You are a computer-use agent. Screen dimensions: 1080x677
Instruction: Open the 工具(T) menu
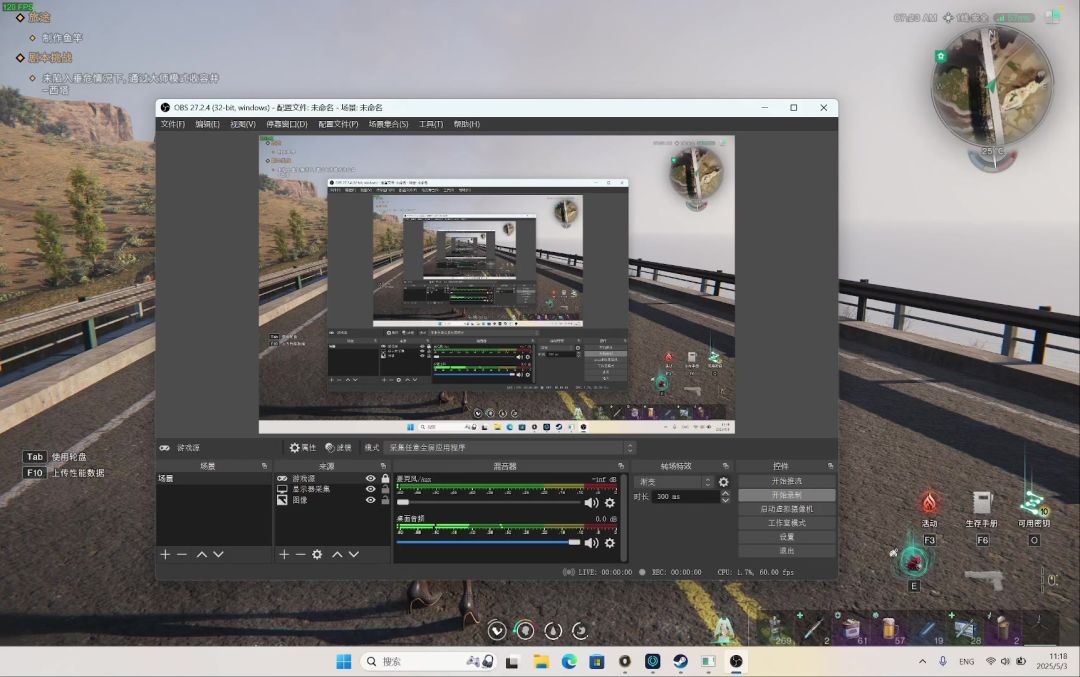[x=431, y=125]
